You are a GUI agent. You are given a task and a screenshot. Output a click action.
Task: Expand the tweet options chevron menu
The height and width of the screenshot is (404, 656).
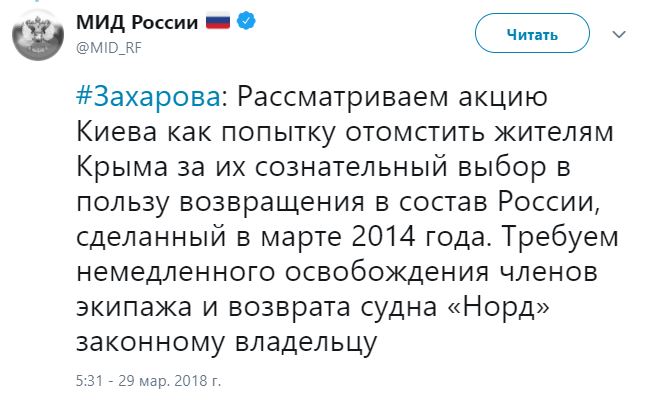pyautogui.click(x=619, y=34)
